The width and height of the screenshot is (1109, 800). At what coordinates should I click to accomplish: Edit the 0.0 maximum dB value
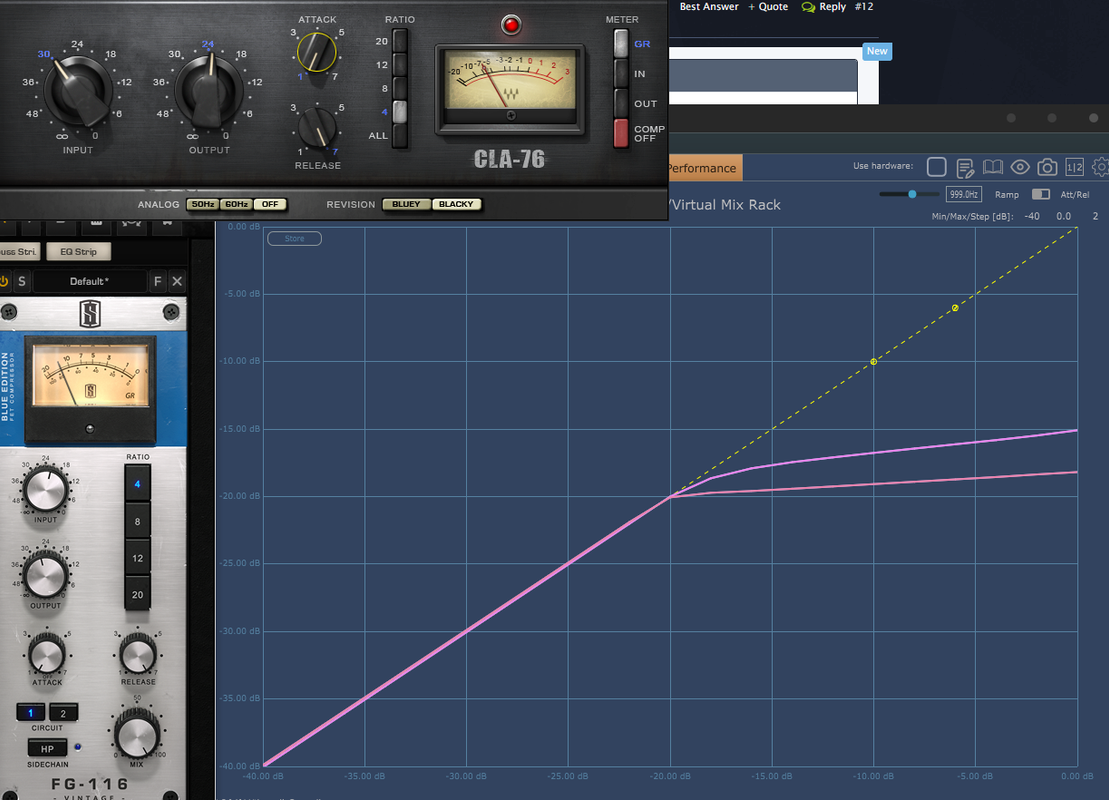(1064, 216)
